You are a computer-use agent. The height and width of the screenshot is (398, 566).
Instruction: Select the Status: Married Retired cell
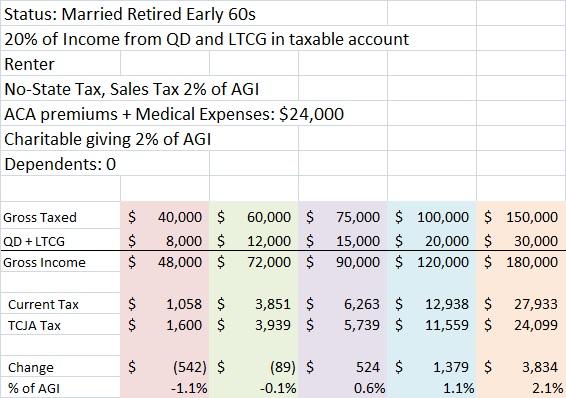[x=130, y=14]
